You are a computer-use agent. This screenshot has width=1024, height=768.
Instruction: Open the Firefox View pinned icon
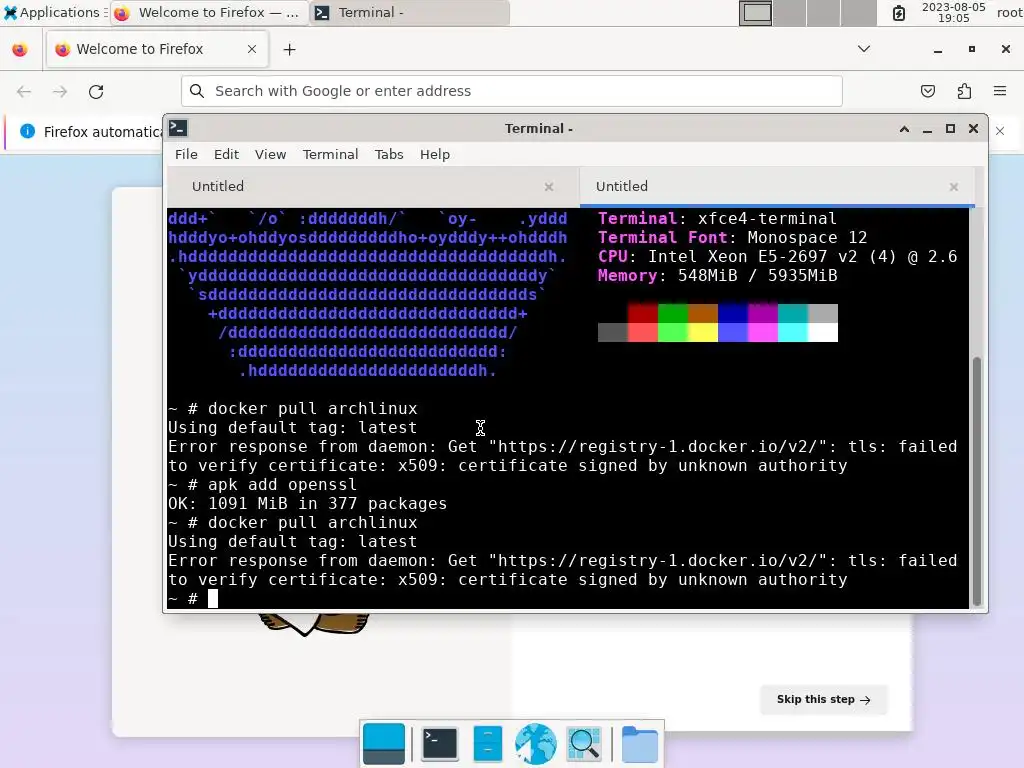click(20, 50)
